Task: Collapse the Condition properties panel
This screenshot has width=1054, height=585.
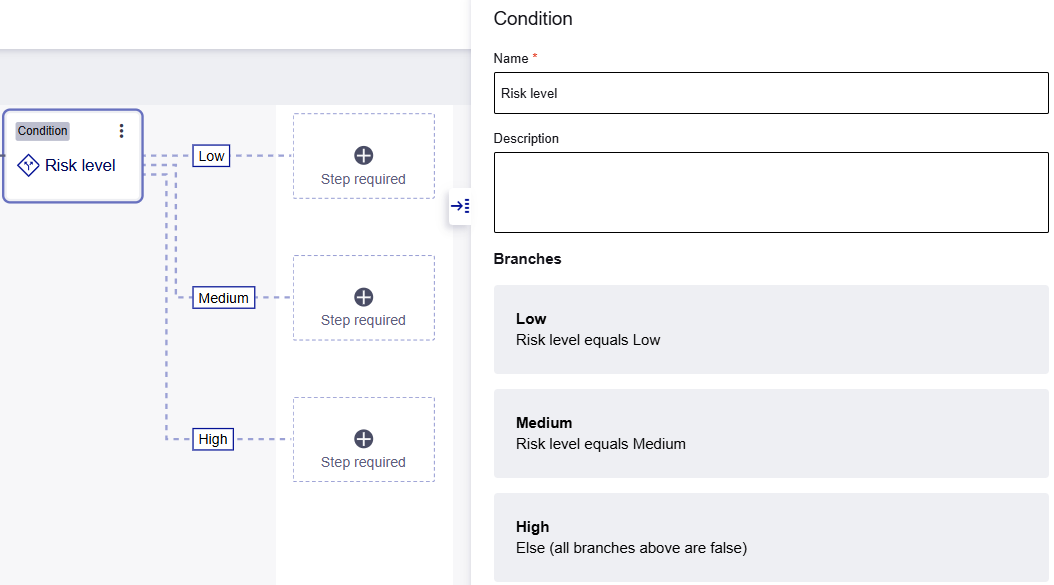Action: coord(461,206)
